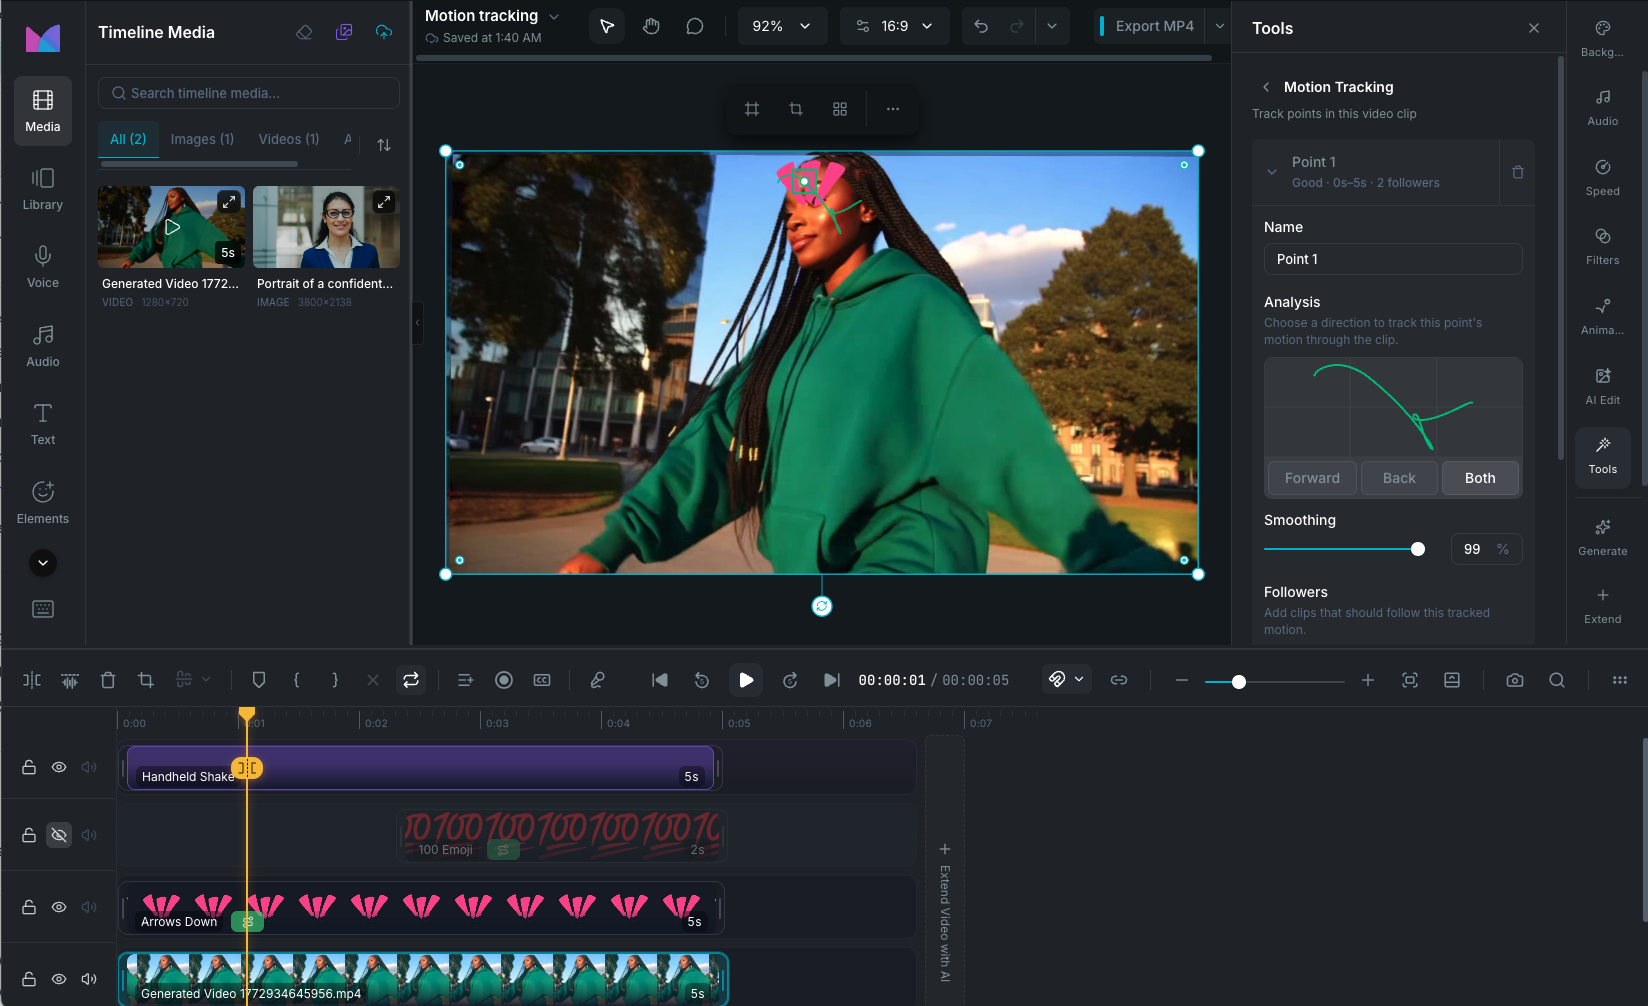Open the Elements panel

pos(42,501)
